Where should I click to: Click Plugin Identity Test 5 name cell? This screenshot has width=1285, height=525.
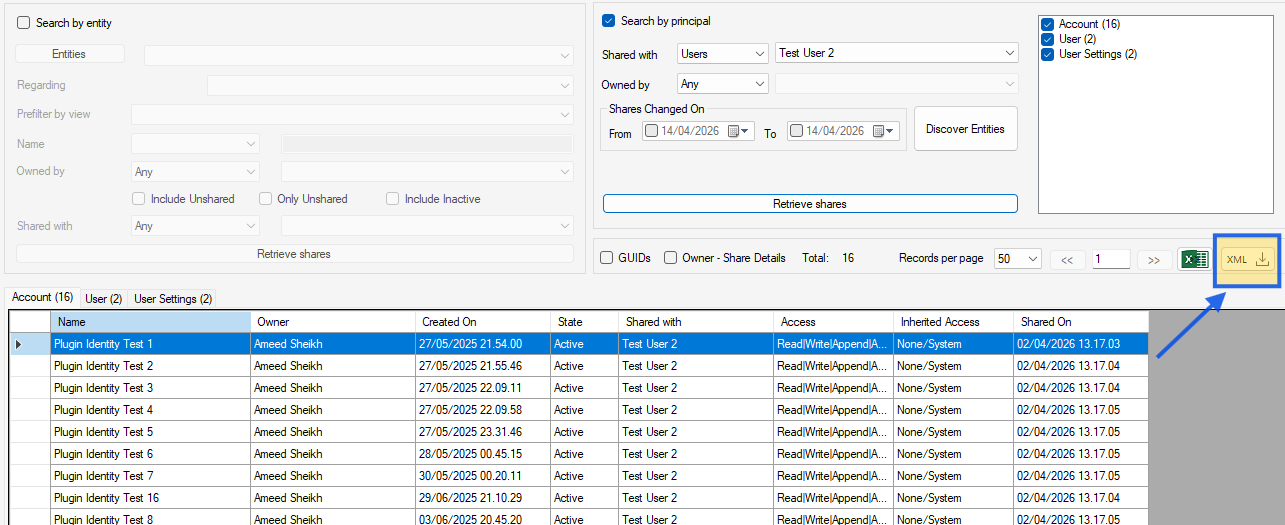[151, 432]
